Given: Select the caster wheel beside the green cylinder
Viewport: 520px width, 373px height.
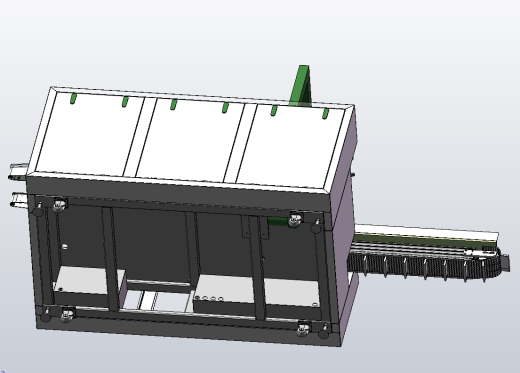Looking at the screenshot, I should (295, 220).
